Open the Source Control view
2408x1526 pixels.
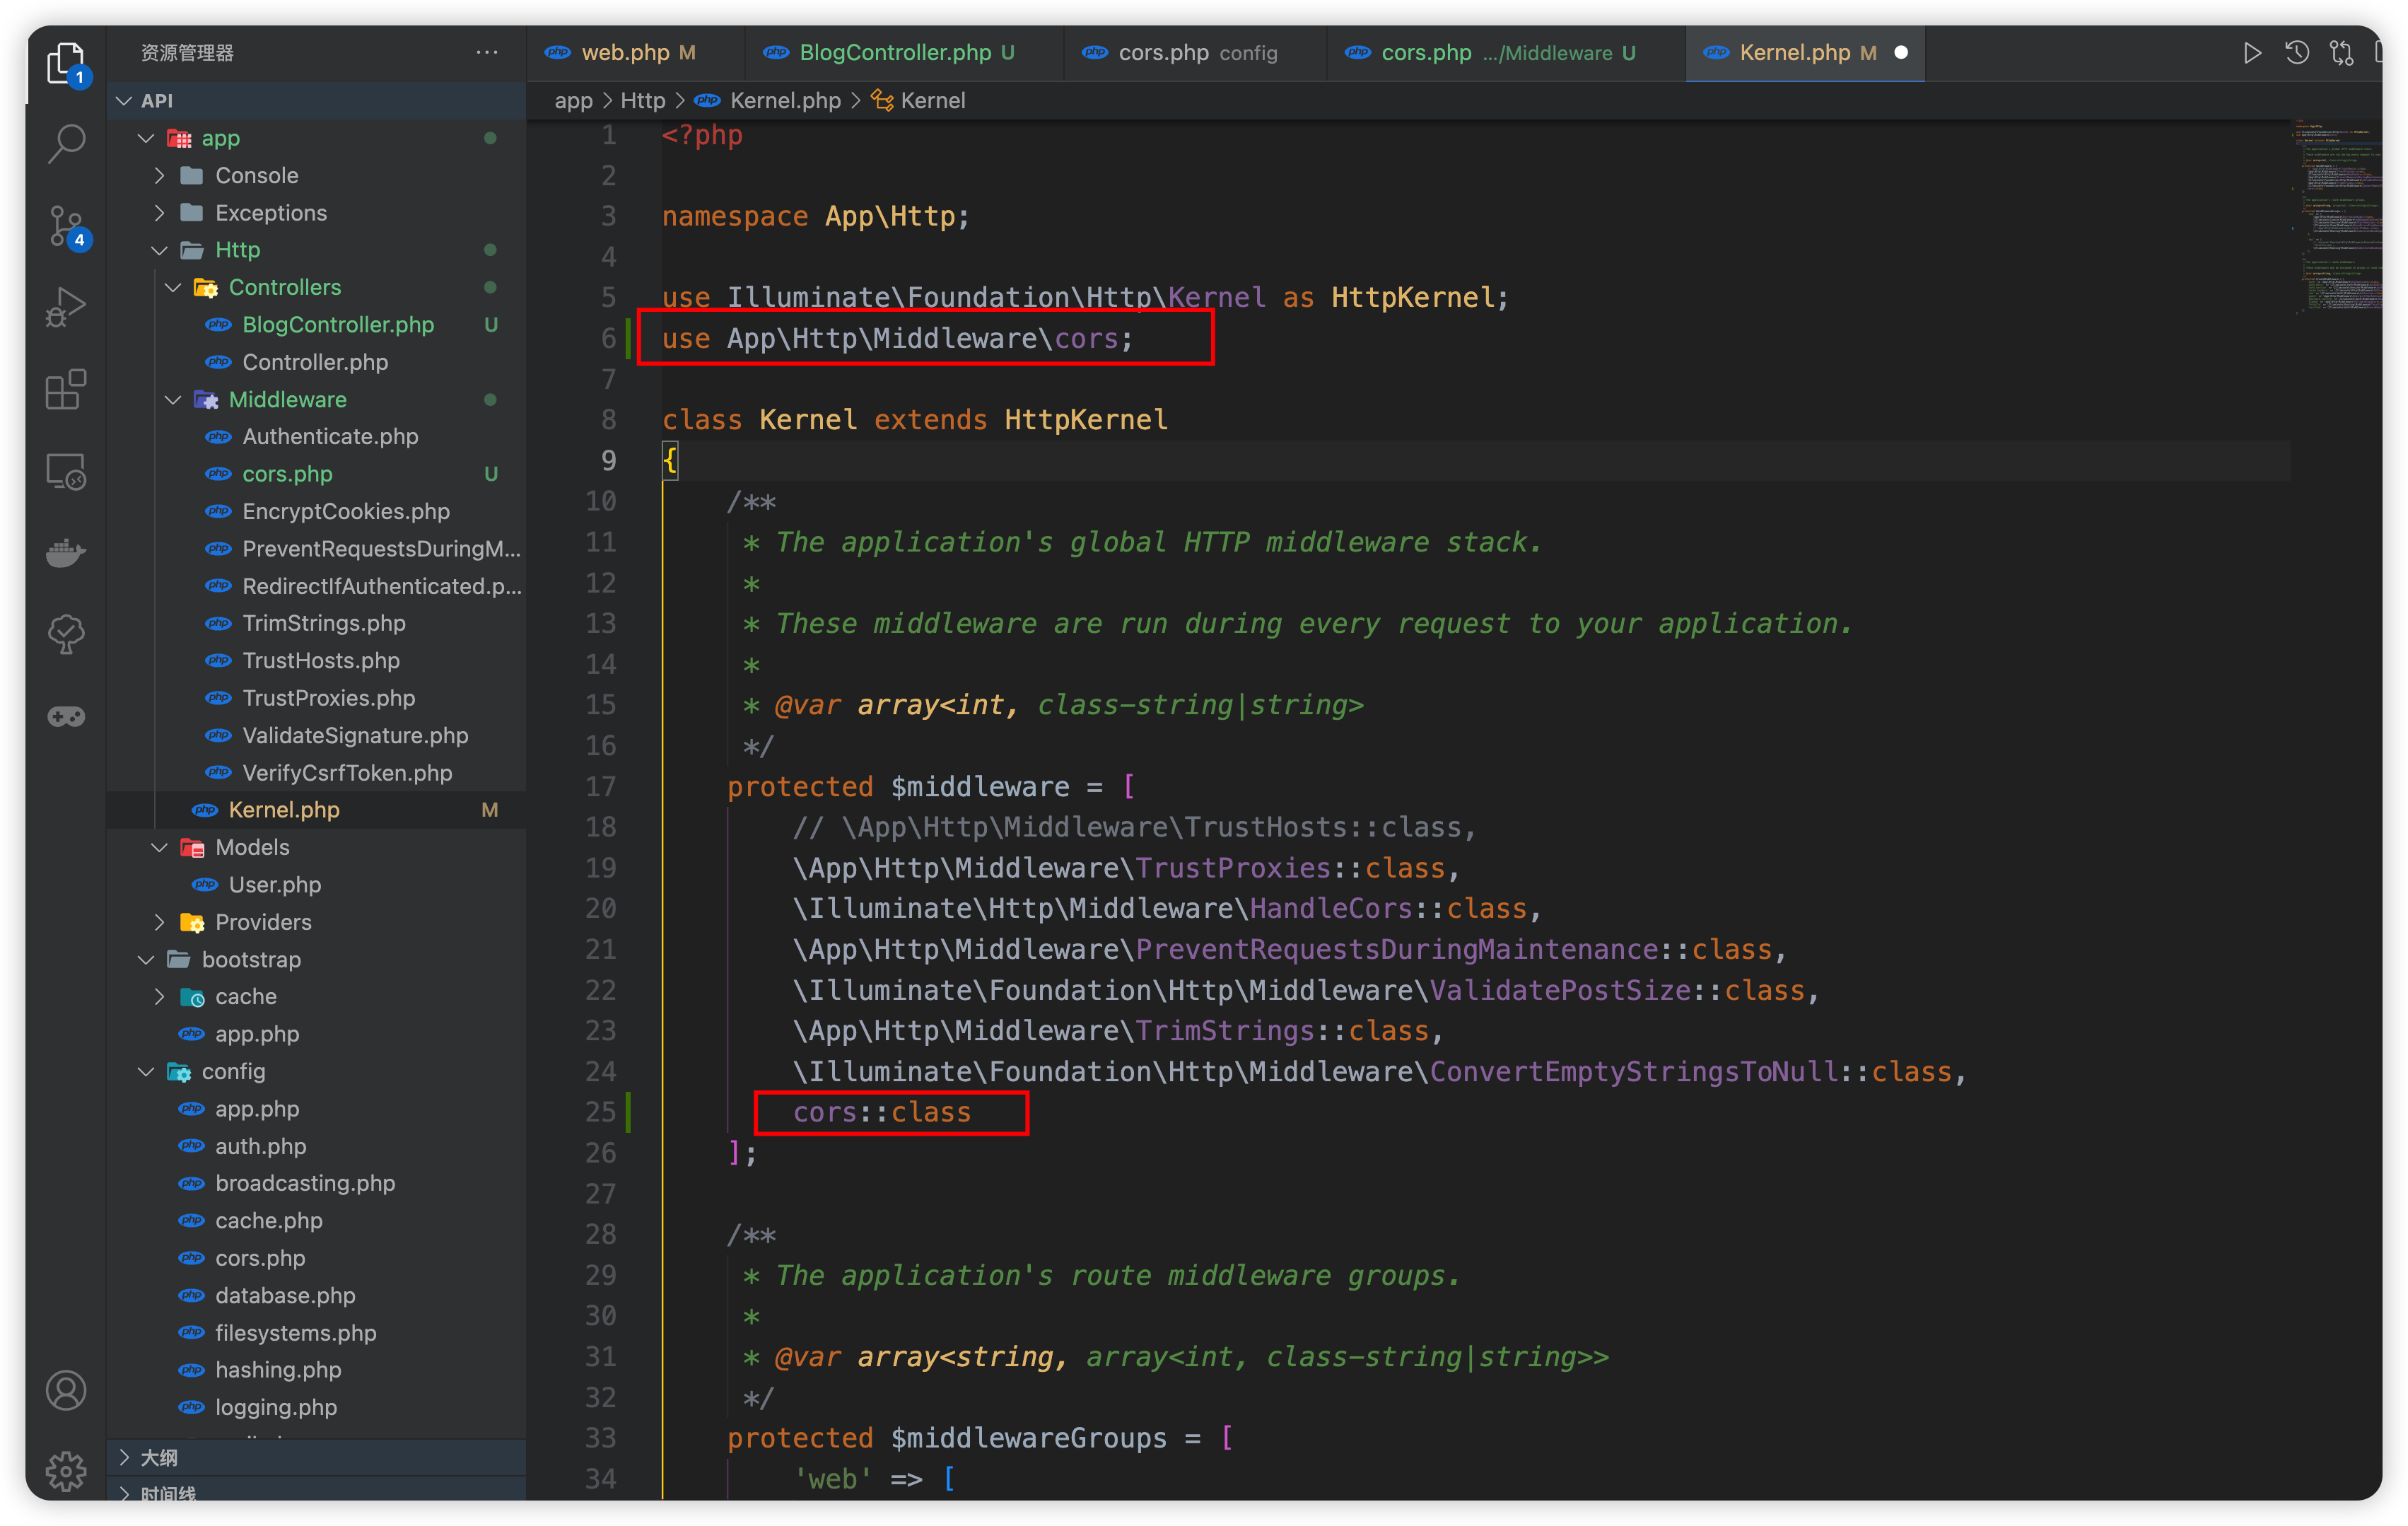coord(66,226)
